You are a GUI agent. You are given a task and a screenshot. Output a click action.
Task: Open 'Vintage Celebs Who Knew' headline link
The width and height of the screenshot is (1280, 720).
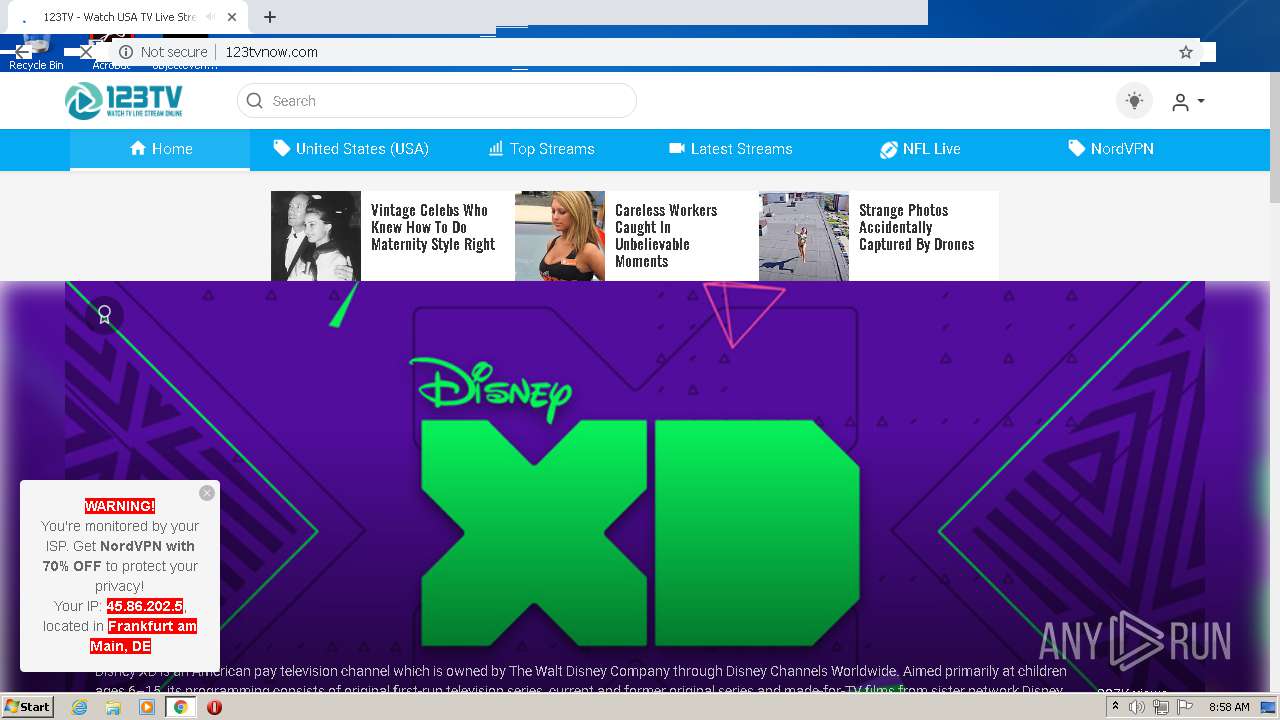pos(433,227)
